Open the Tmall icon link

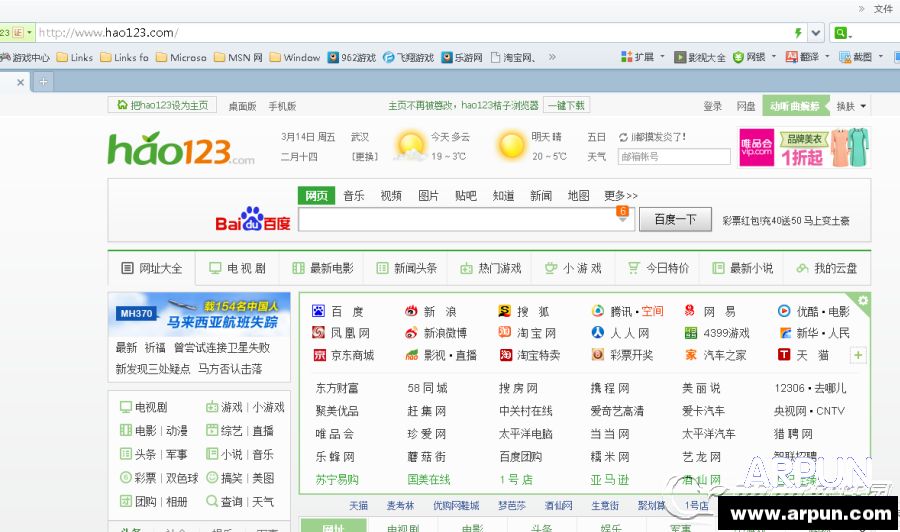coord(783,355)
